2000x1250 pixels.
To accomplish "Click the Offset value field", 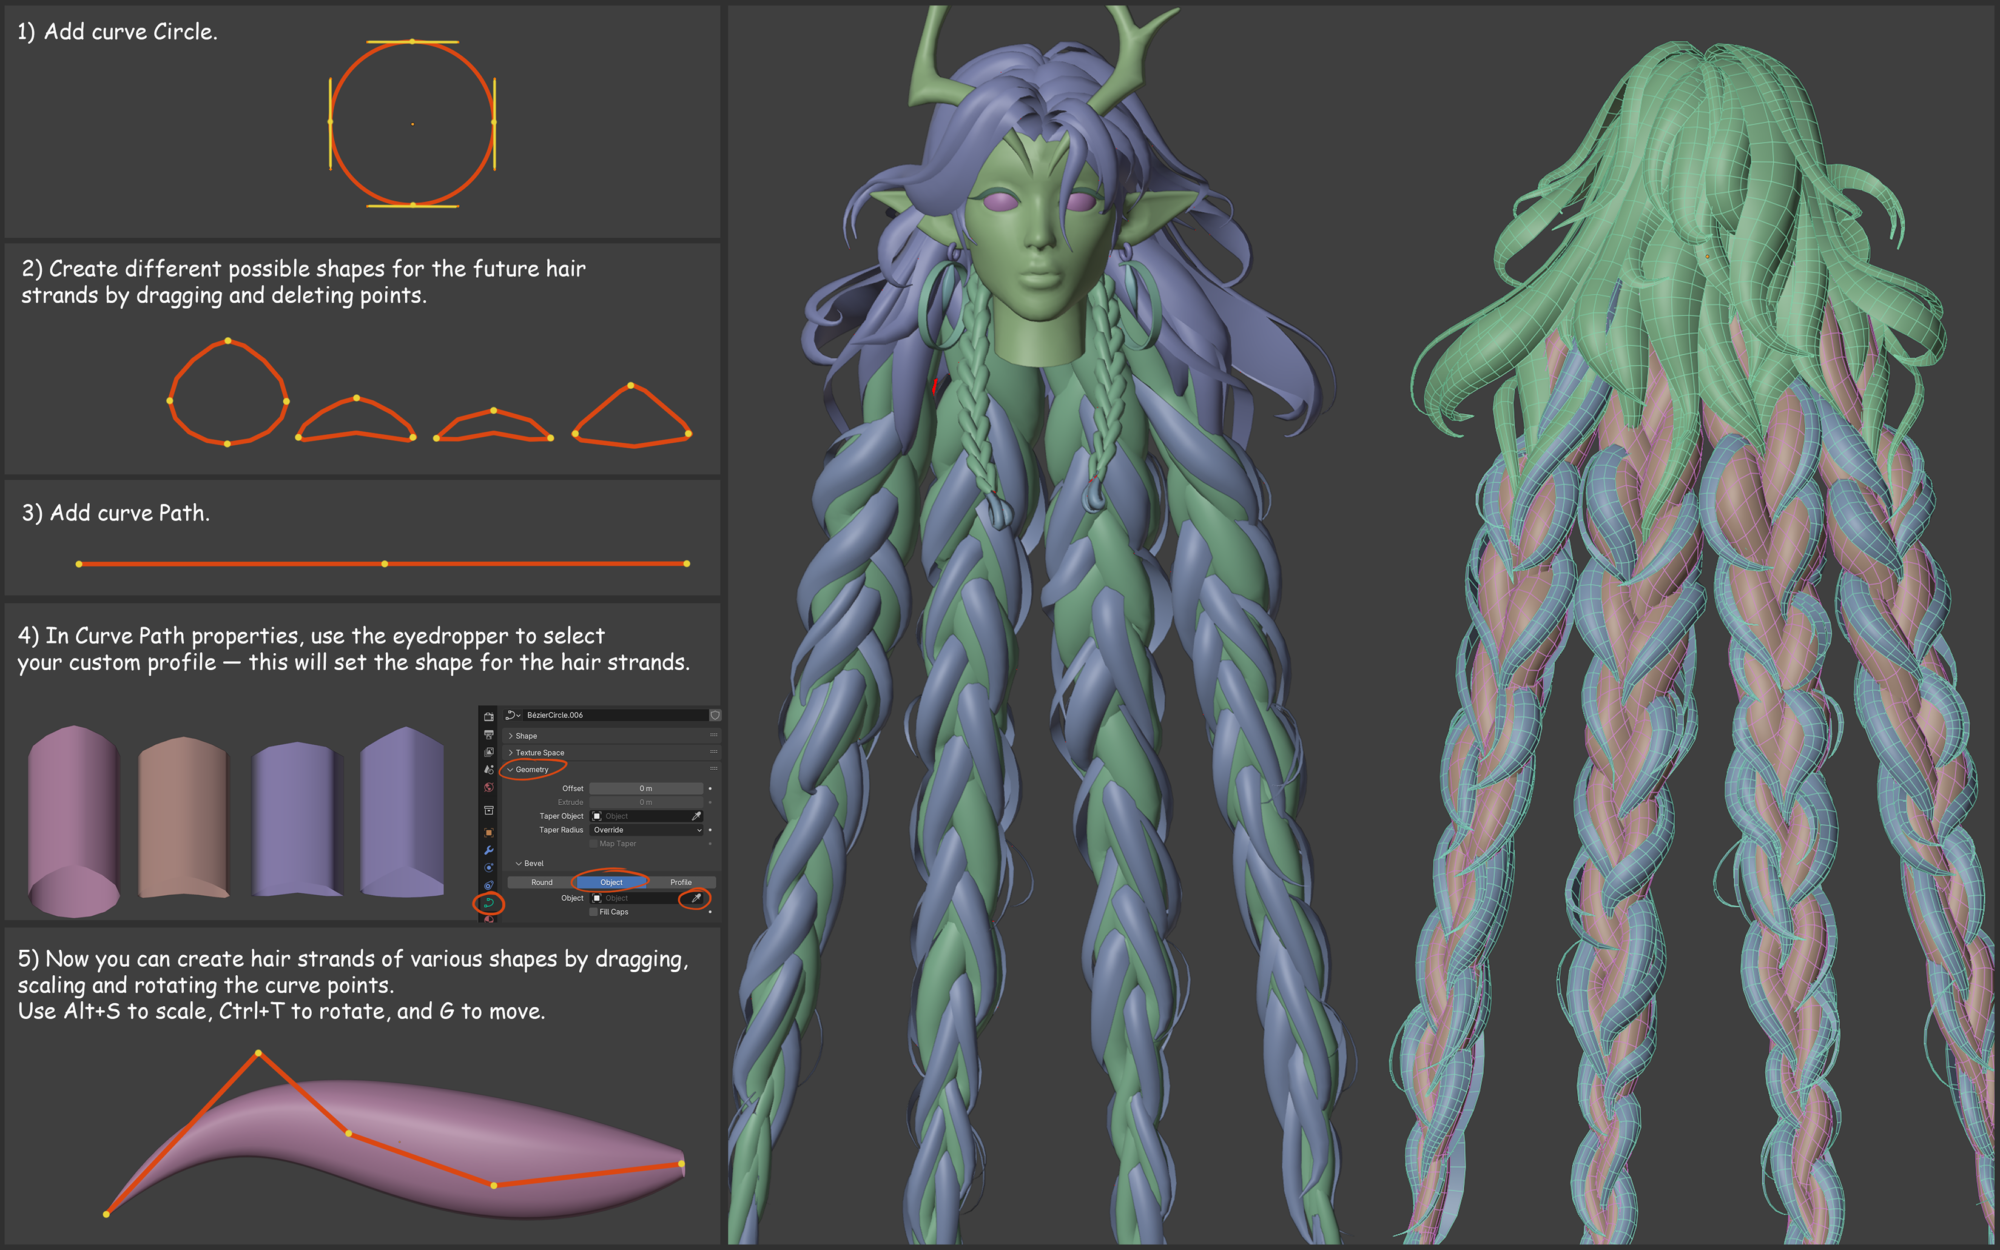I will tap(646, 788).
